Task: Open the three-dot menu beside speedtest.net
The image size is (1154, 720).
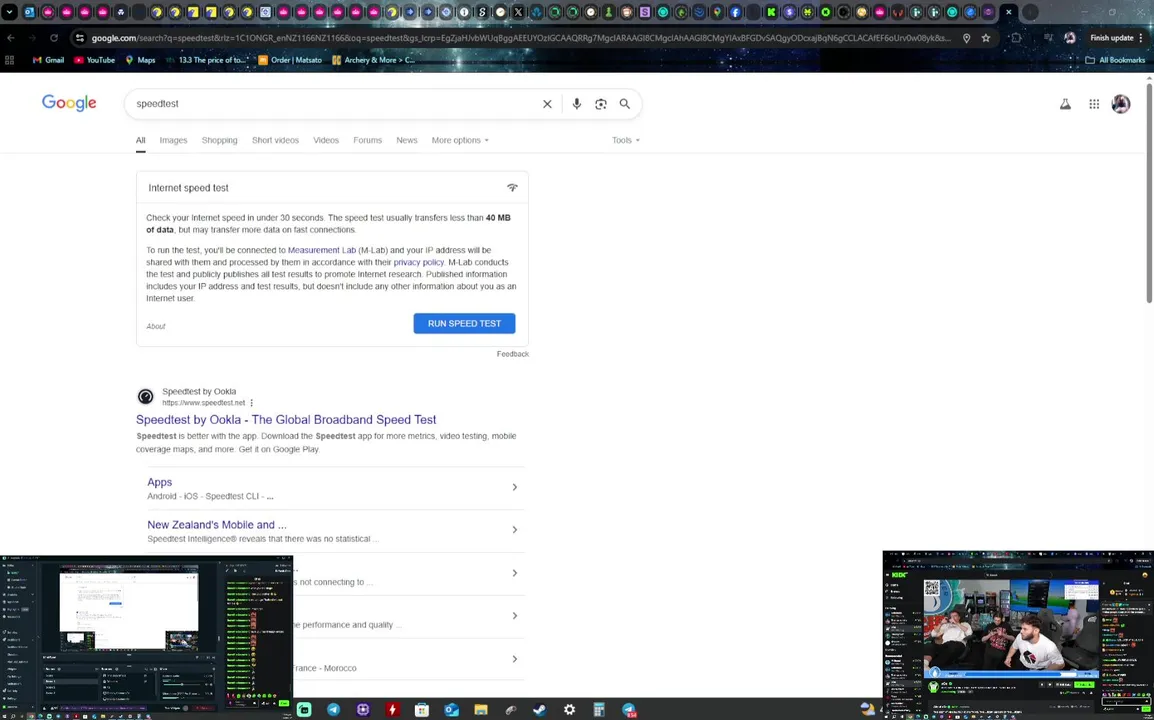Action: pos(252,403)
